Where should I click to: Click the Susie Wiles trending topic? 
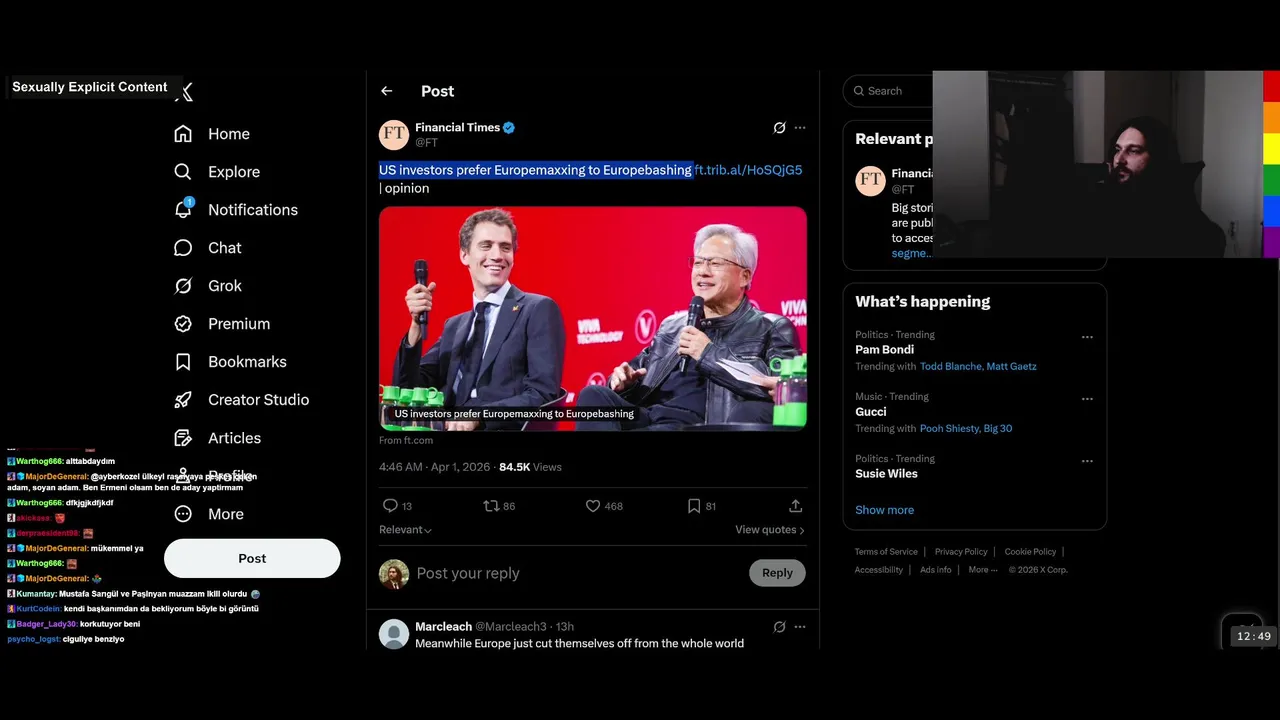pos(886,474)
